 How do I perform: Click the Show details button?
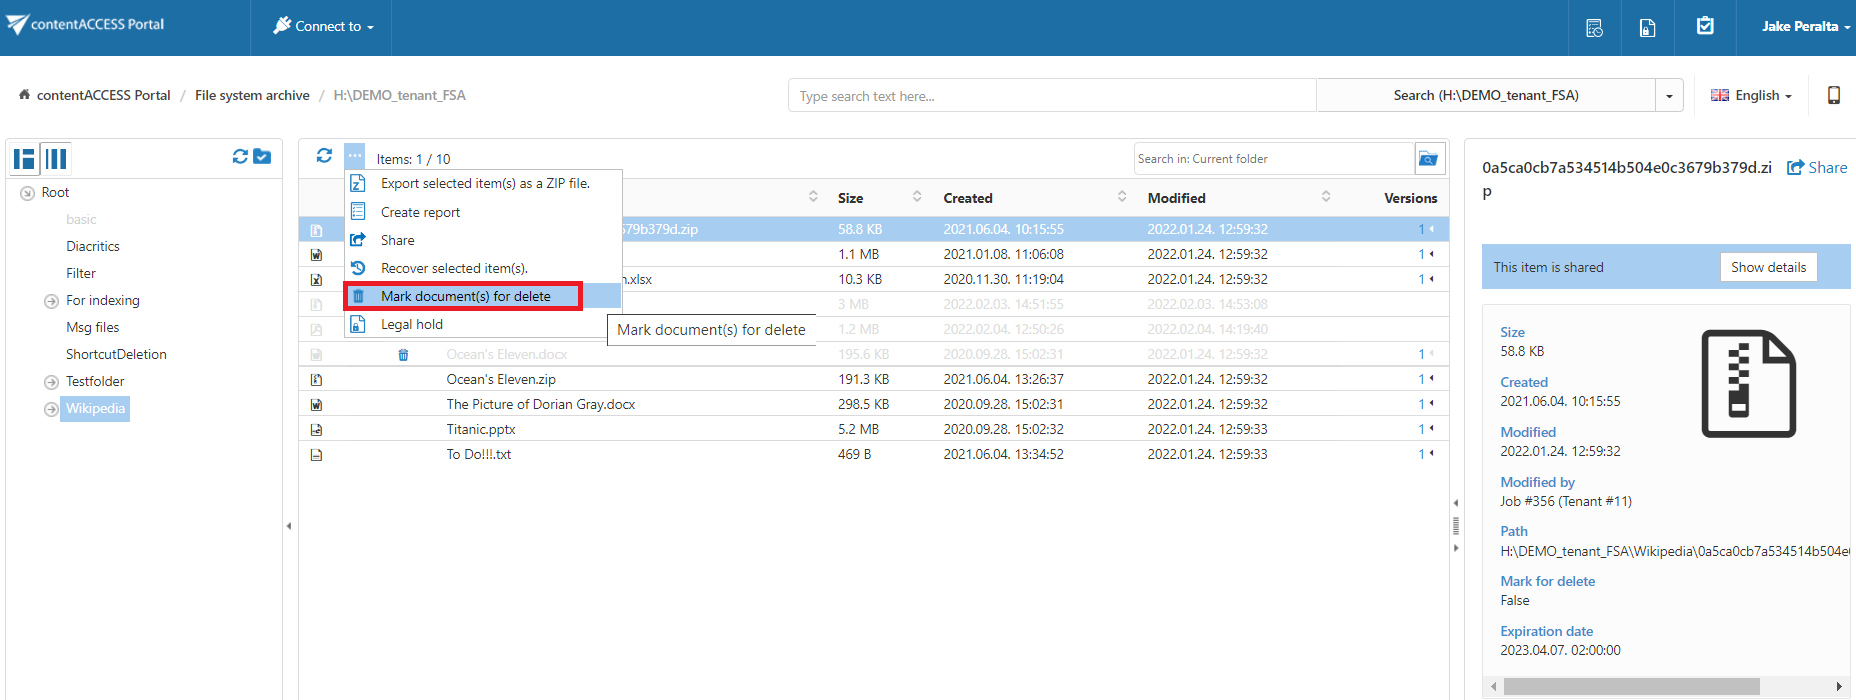click(x=1767, y=267)
